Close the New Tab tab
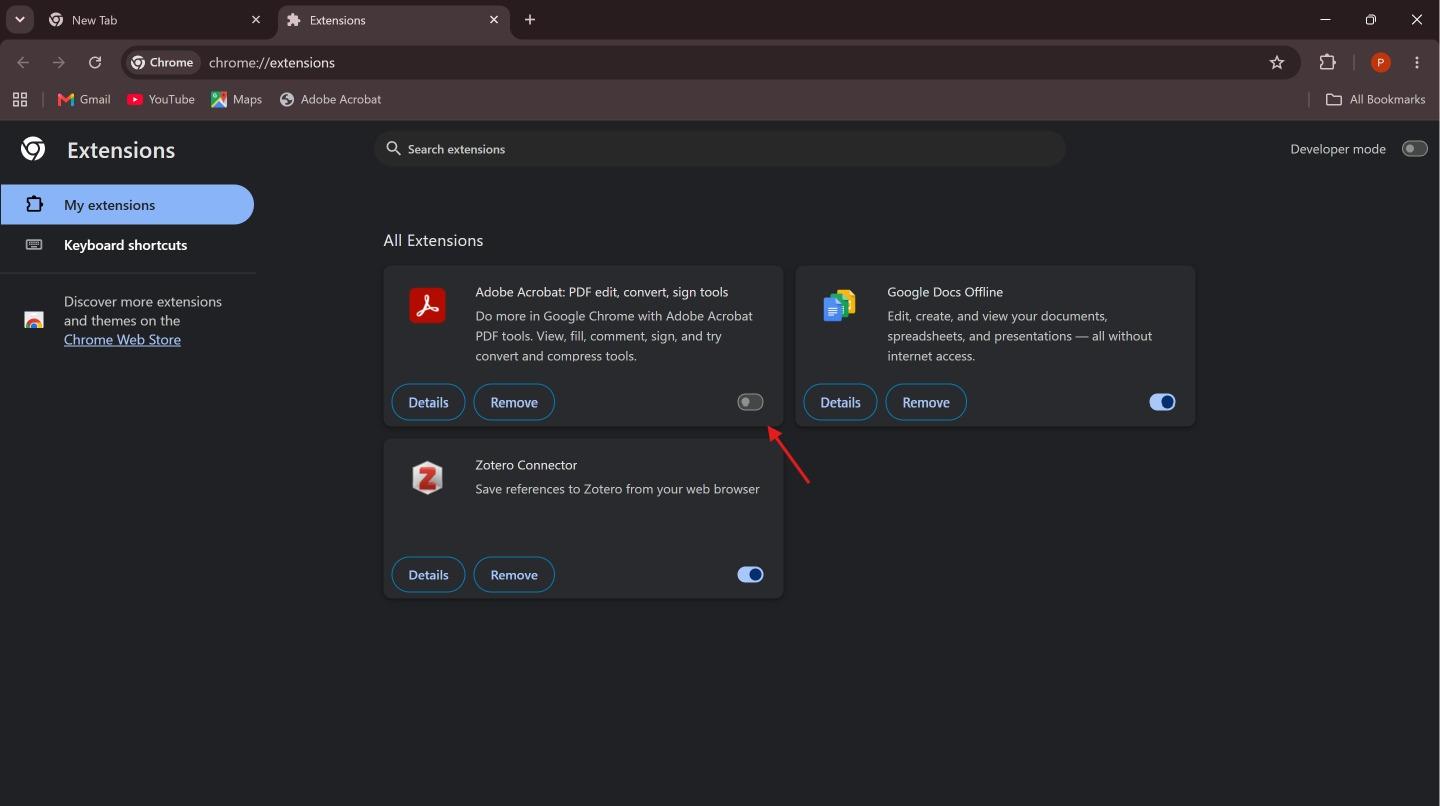1440x806 pixels. [x=255, y=20]
